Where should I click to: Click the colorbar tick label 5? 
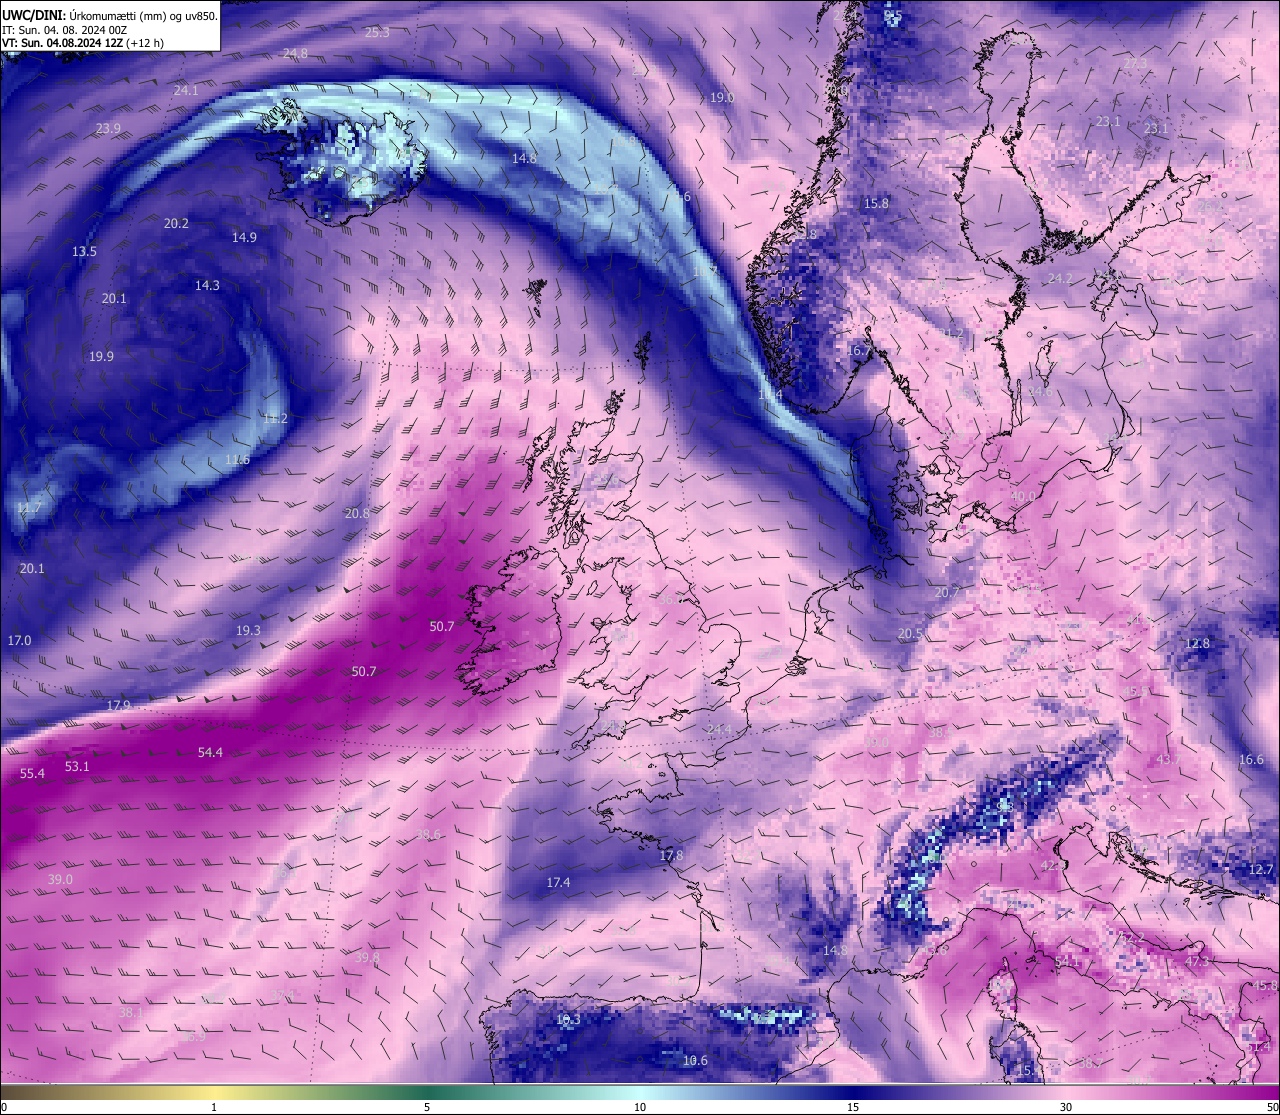point(427,1107)
